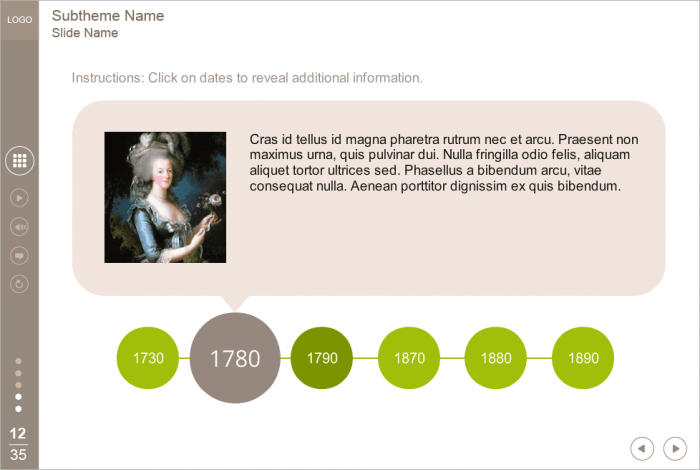Screen dimensions: 700x470
Task: Select the 1730 timeline date
Action: (x=148, y=357)
